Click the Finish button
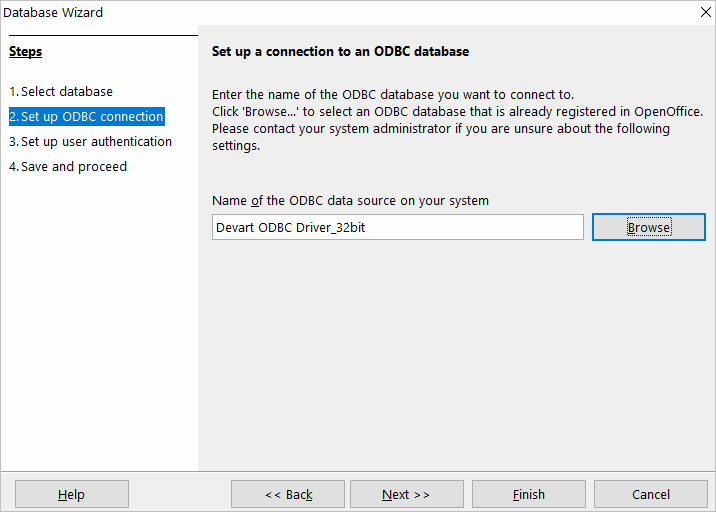 [528, 494]
